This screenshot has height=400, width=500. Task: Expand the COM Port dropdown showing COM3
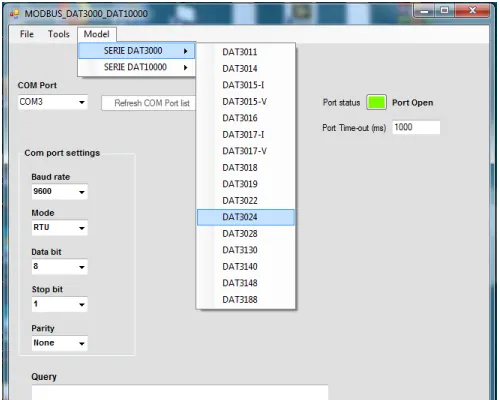(53, 102)
